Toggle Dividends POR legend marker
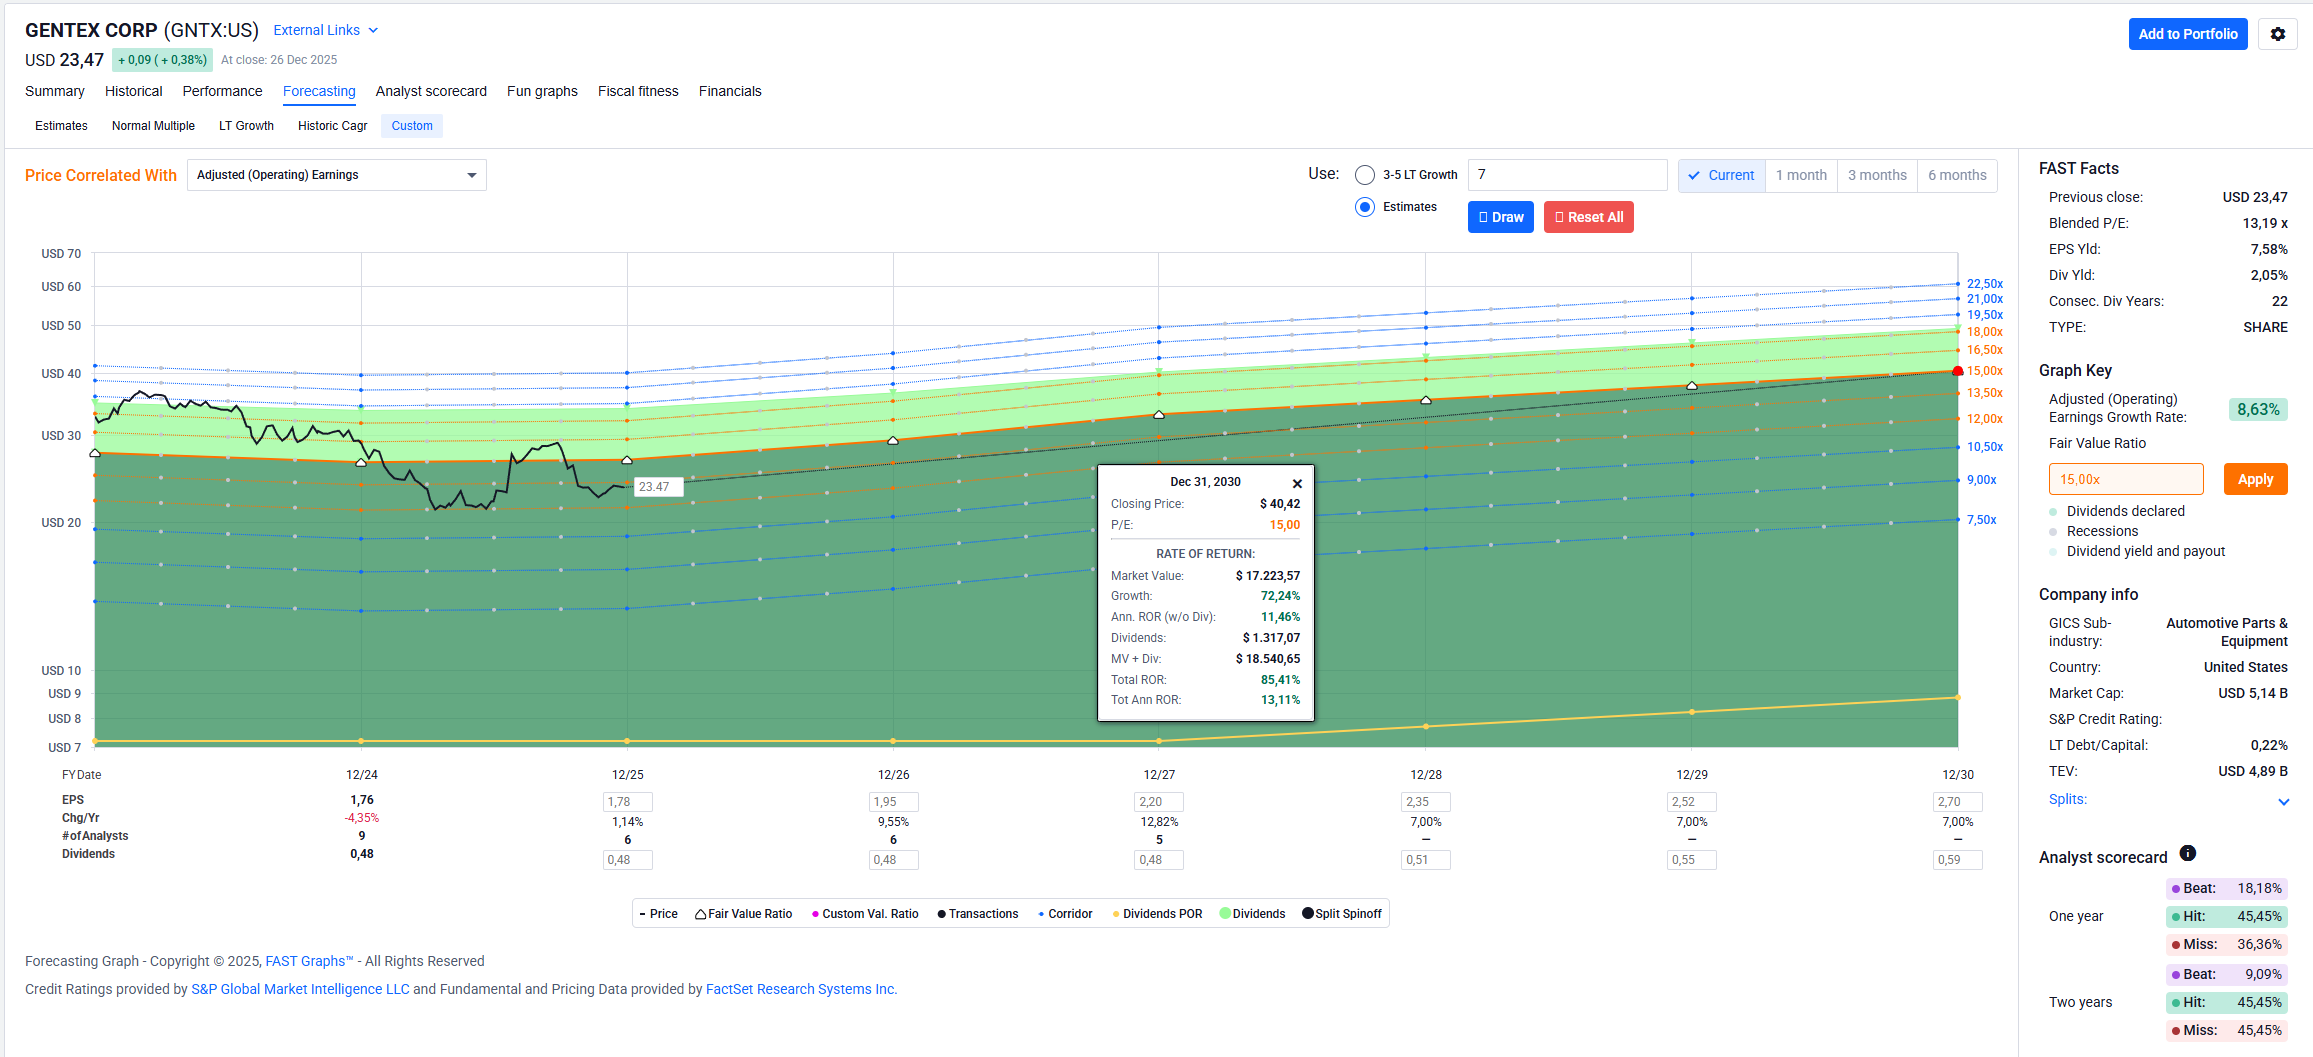 (x=1116, y=914)
